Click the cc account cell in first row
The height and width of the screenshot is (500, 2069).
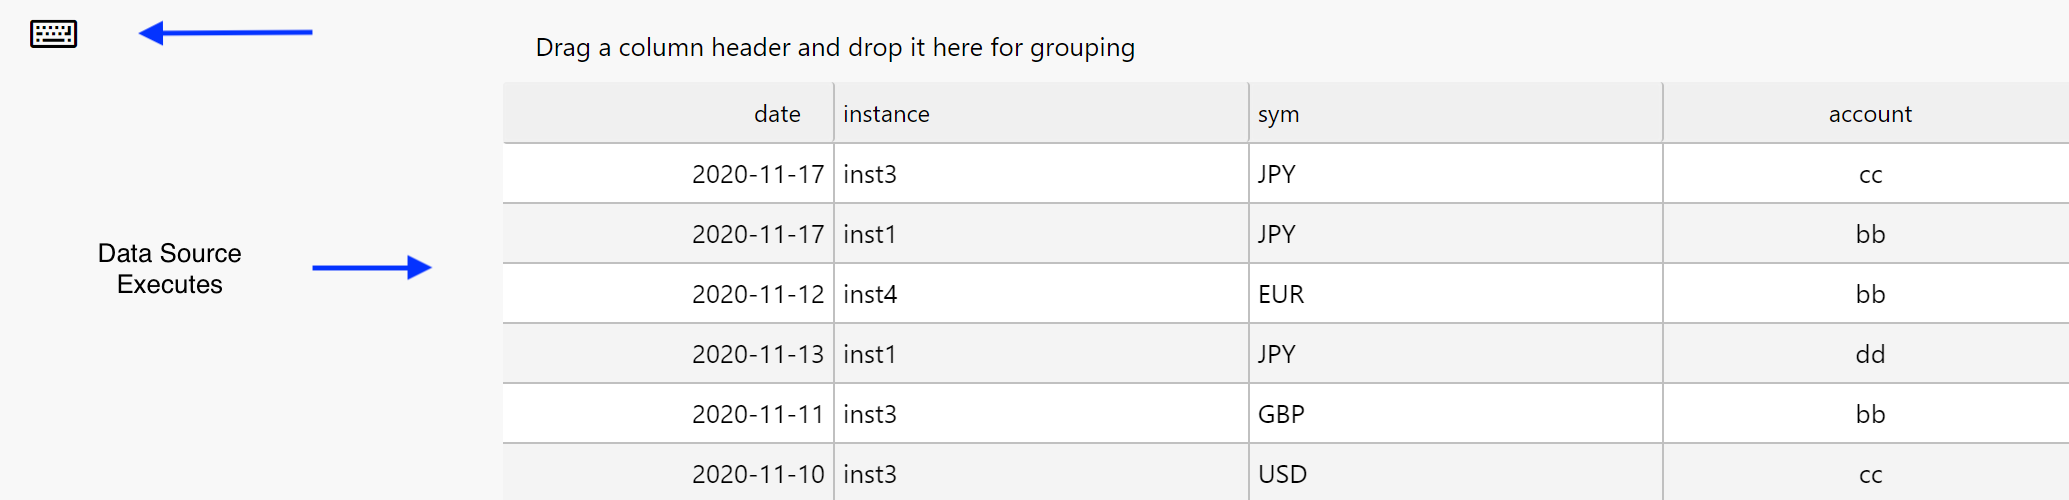1870,174
